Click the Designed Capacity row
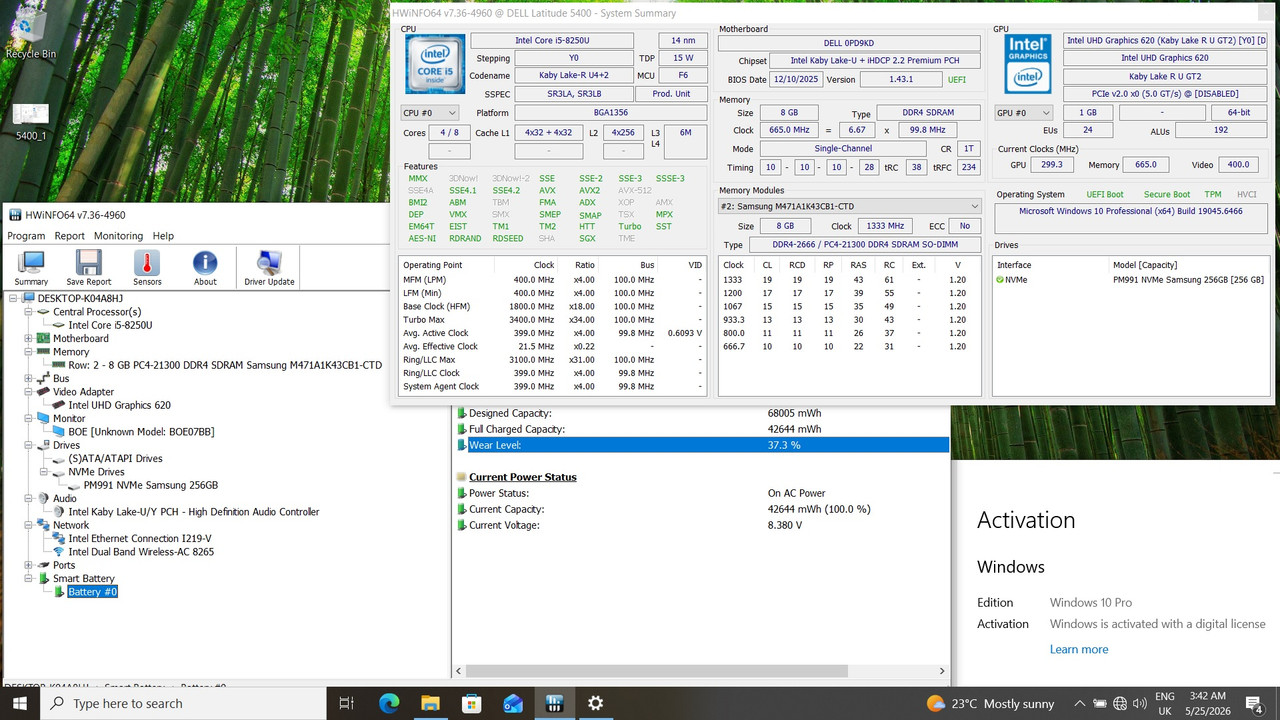This screenshot has width=1280, height=720. click(x=702, y=413)
